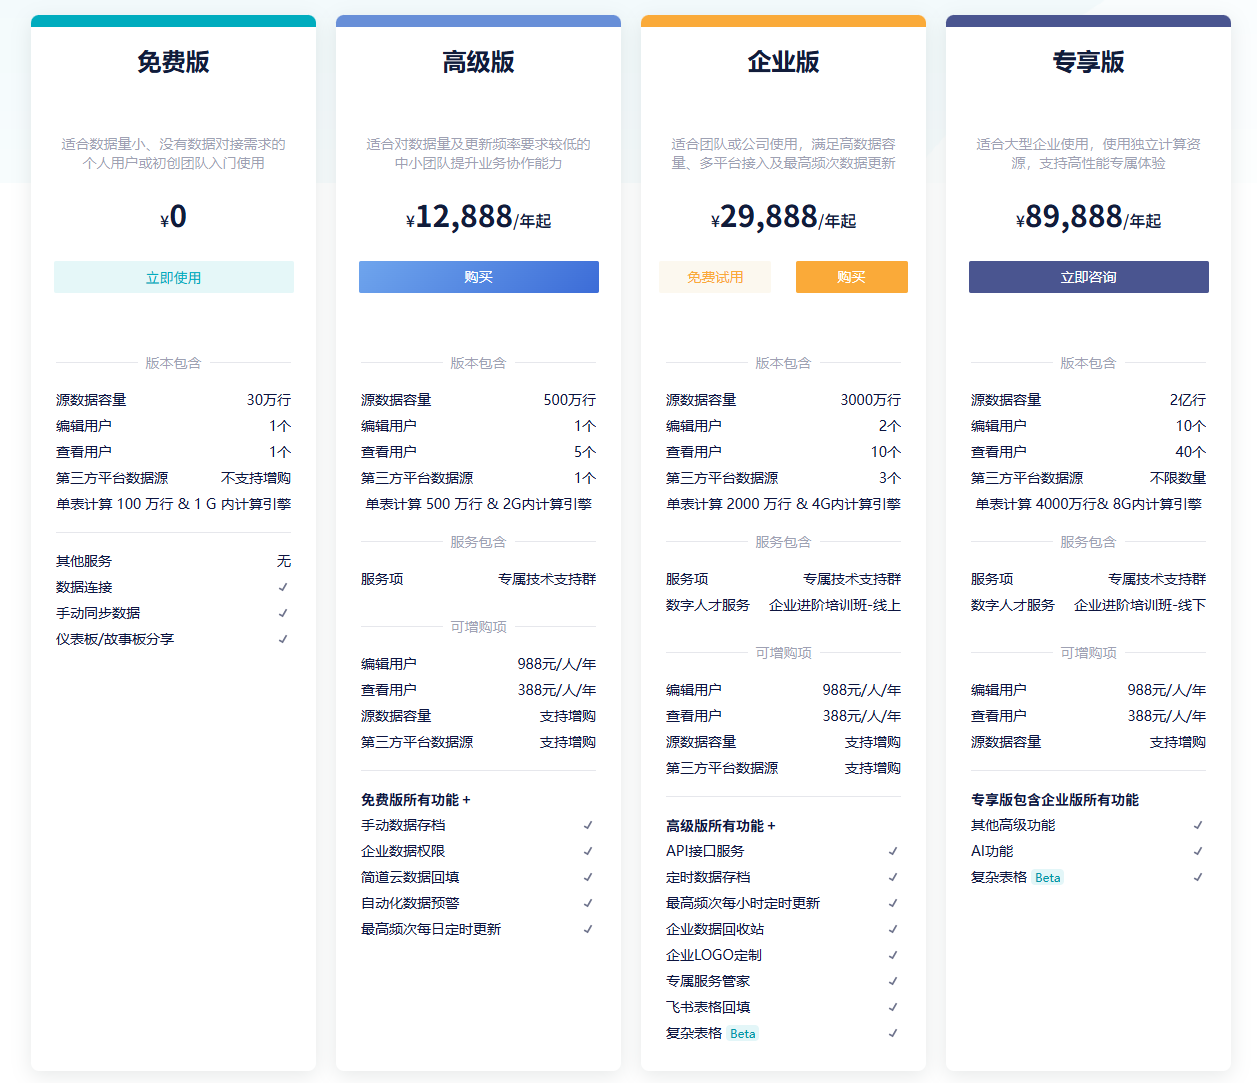Click 免费试用 in the 企业版 plan
This screenshot has width=1257, height=1083.
coord(714,277)
